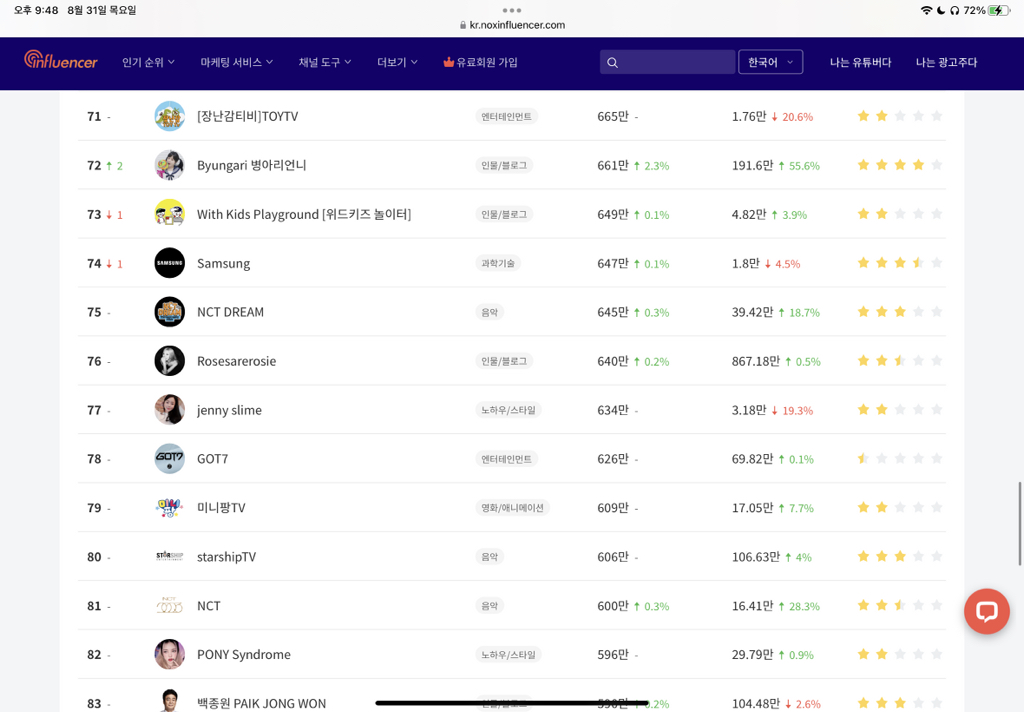Click 음악 tag on NCT DREAM row
Viewport: 1024px width, 712px height.
tap(490, 312)
